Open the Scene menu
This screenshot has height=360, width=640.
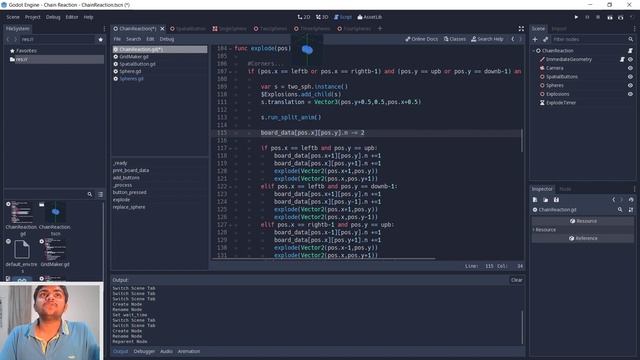click(x=13, y=17)
